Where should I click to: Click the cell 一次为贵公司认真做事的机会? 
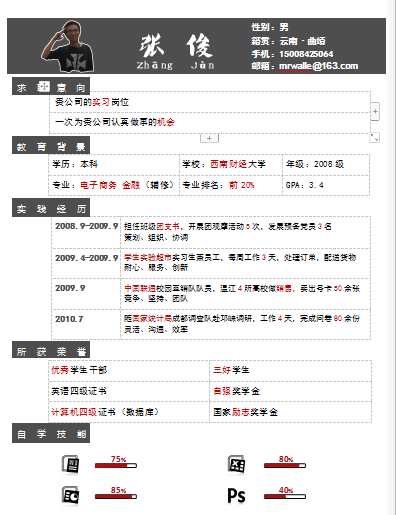point(210,123)
